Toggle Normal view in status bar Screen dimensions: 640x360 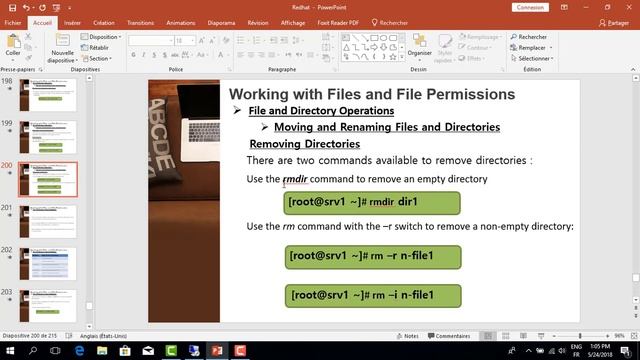488,336
